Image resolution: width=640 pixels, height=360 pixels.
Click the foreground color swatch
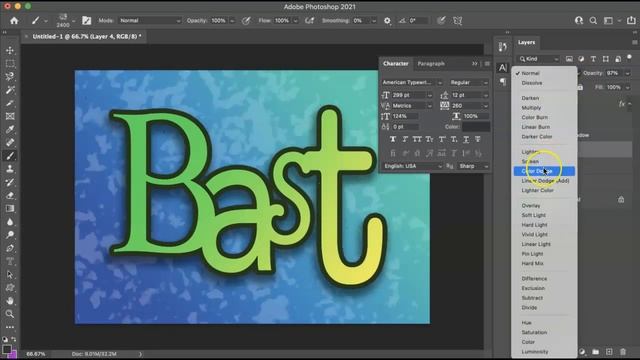(x=7, y=350)
